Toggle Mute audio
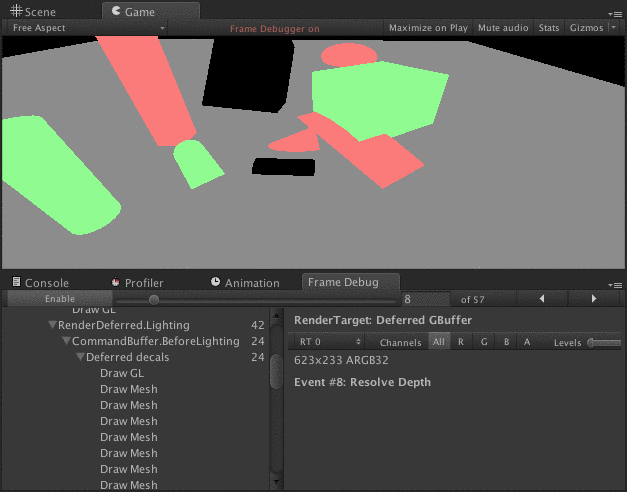The width and height of the screenshot is (627, 492). tap(503, 28)
